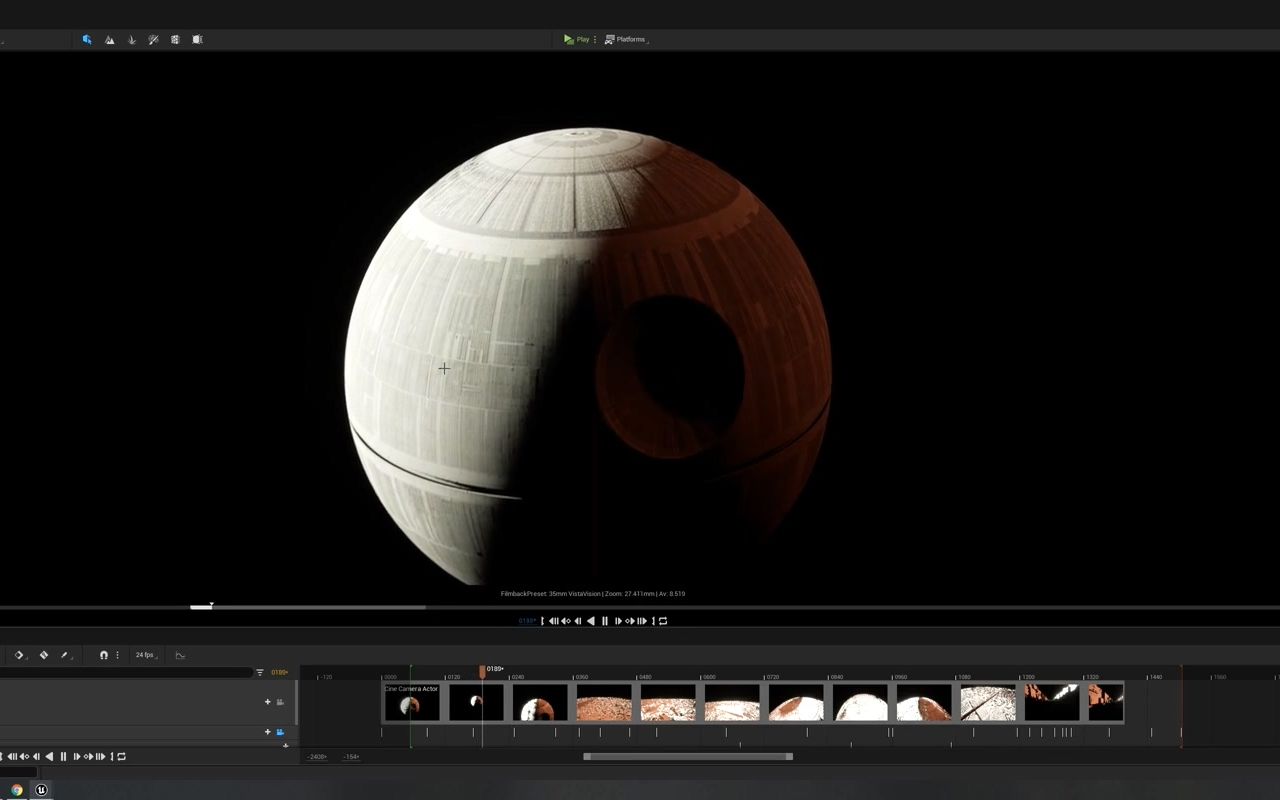This screenshot has width=1280, height=800.
Task: Open the Fracture mode icon in top toolbar
Action: (x=175, y=40)
